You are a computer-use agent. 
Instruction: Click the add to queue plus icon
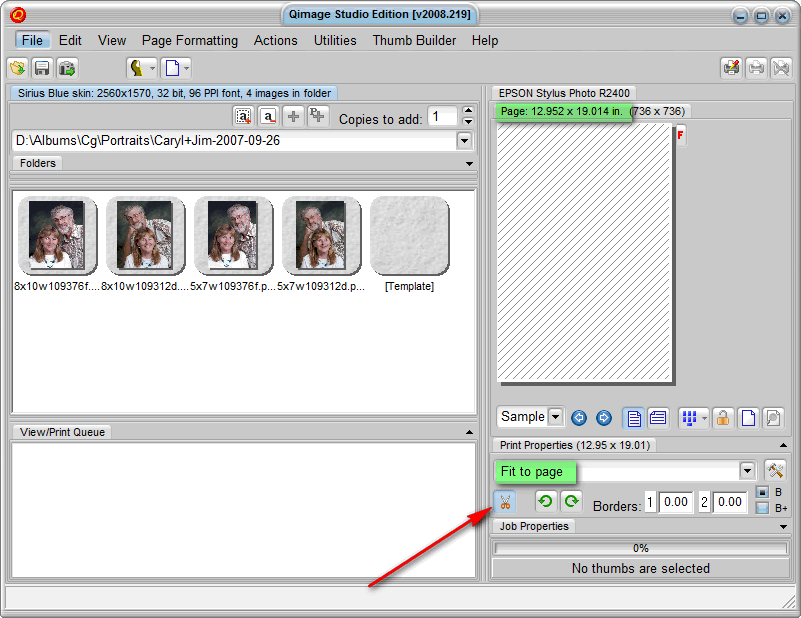(x=293, y=116)
